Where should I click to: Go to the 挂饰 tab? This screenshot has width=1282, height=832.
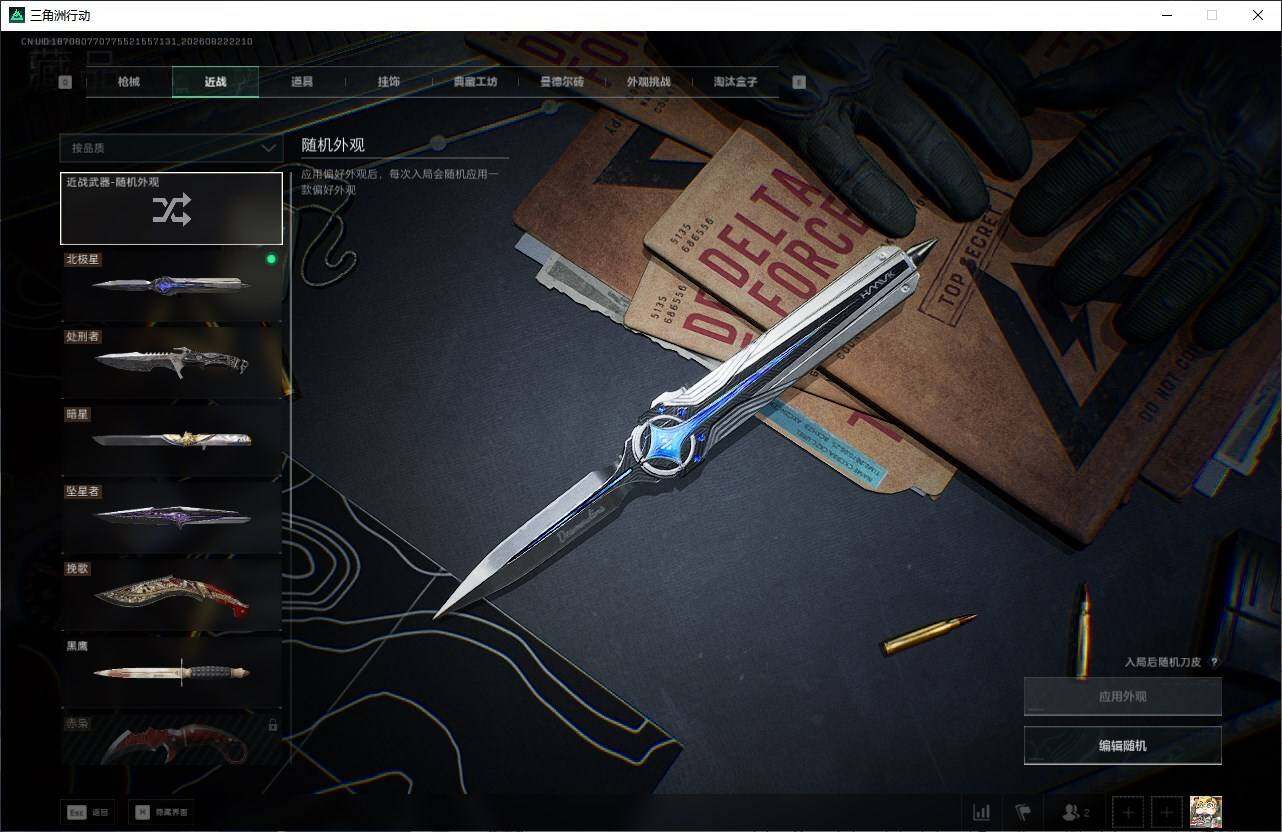388,82
